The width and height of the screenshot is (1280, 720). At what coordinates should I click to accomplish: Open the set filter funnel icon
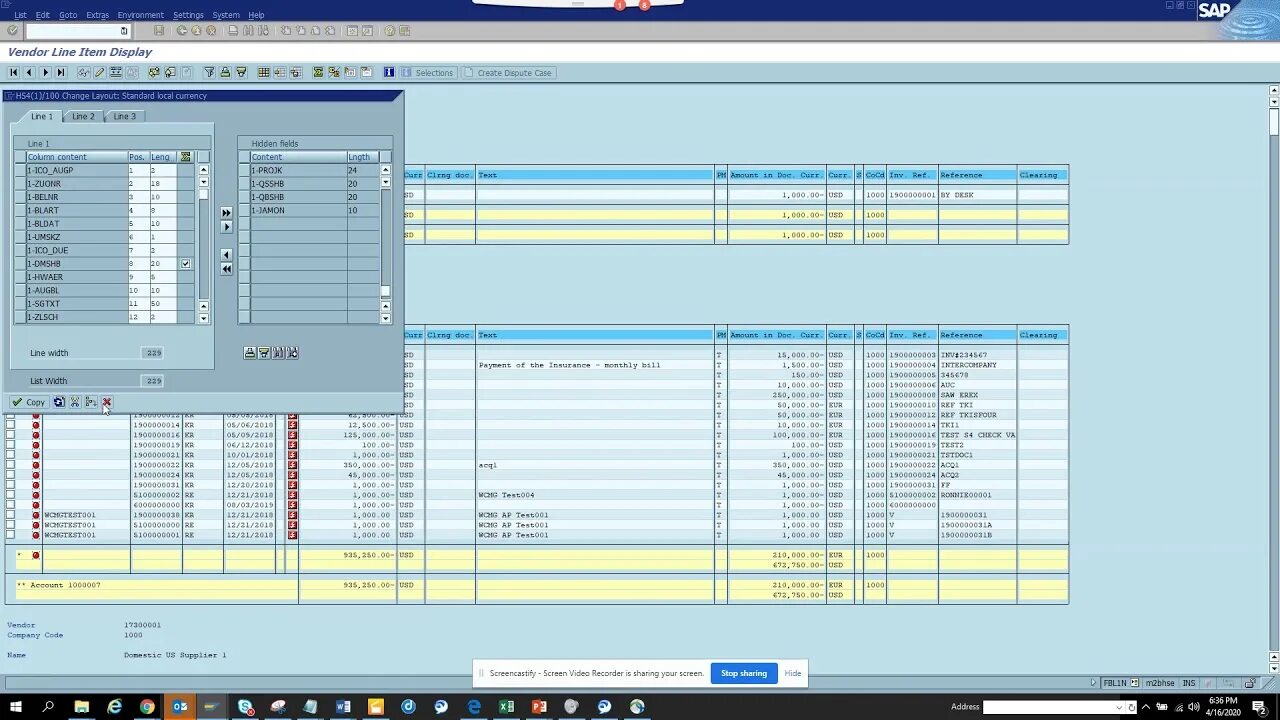point(209,72)
